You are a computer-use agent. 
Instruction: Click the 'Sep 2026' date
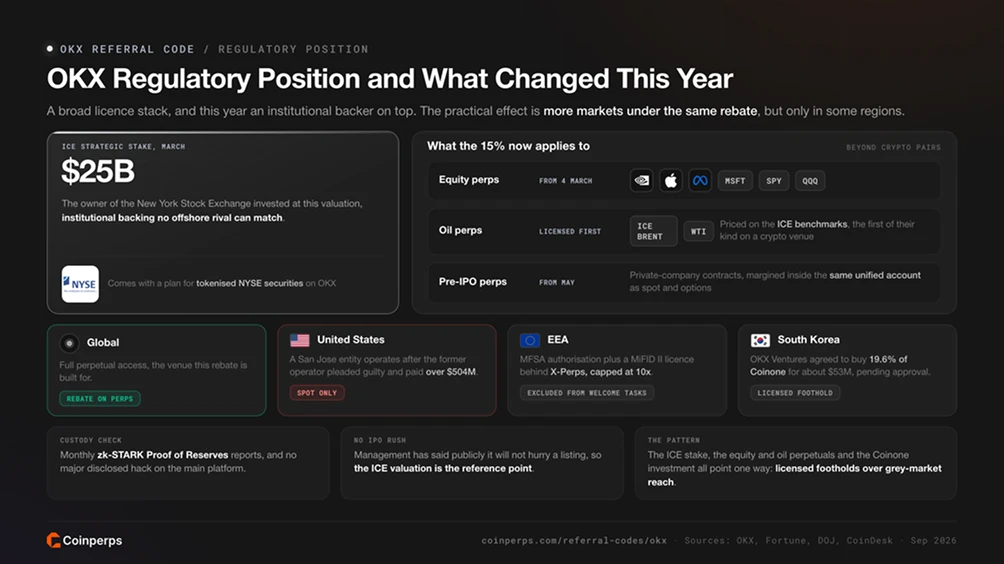(934, 540)
